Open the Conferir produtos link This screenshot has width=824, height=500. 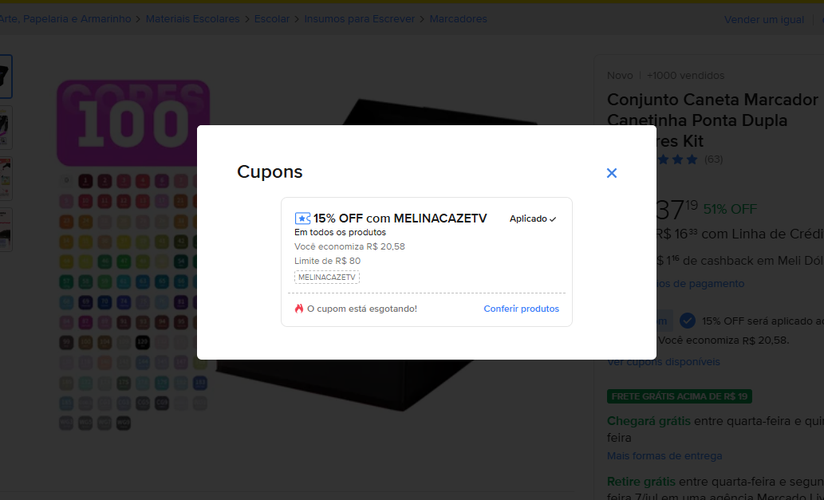pyautogui.click(x=521, y=309)
